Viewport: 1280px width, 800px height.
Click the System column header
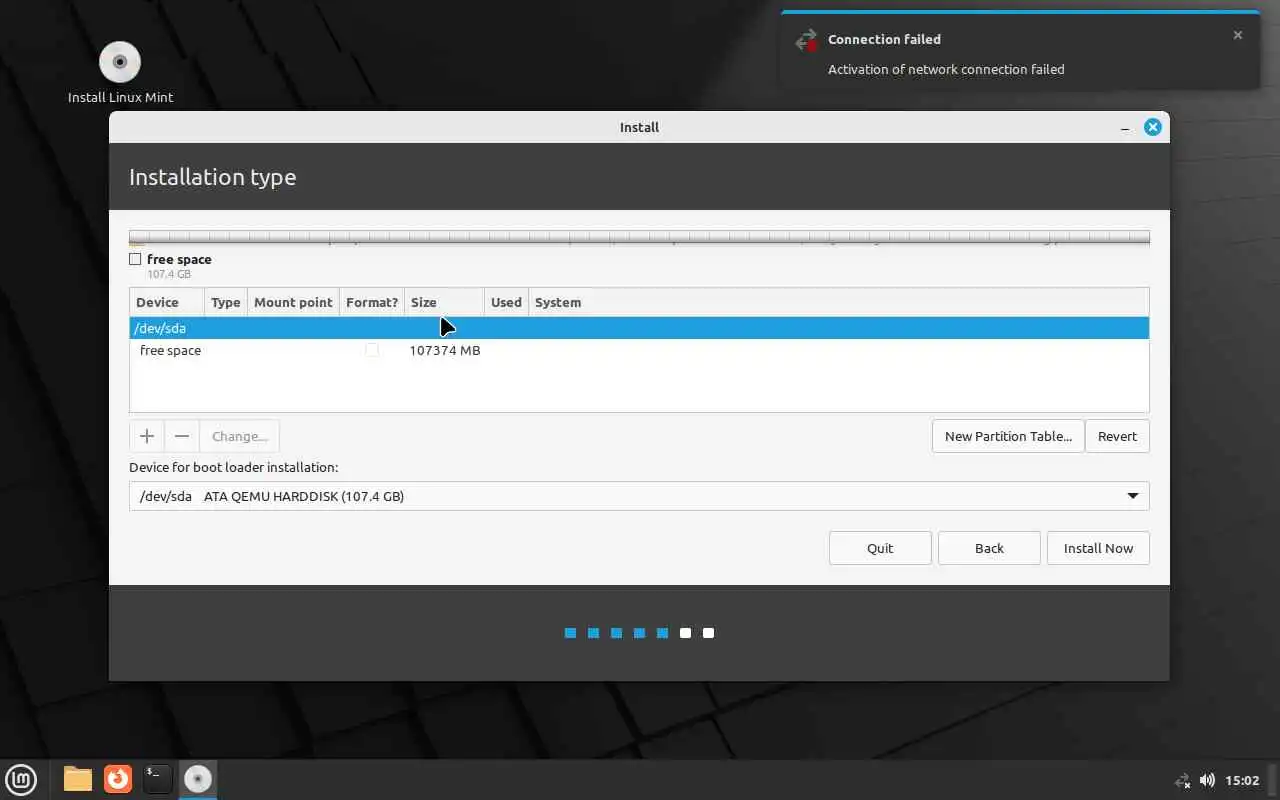tap(838, 302)
